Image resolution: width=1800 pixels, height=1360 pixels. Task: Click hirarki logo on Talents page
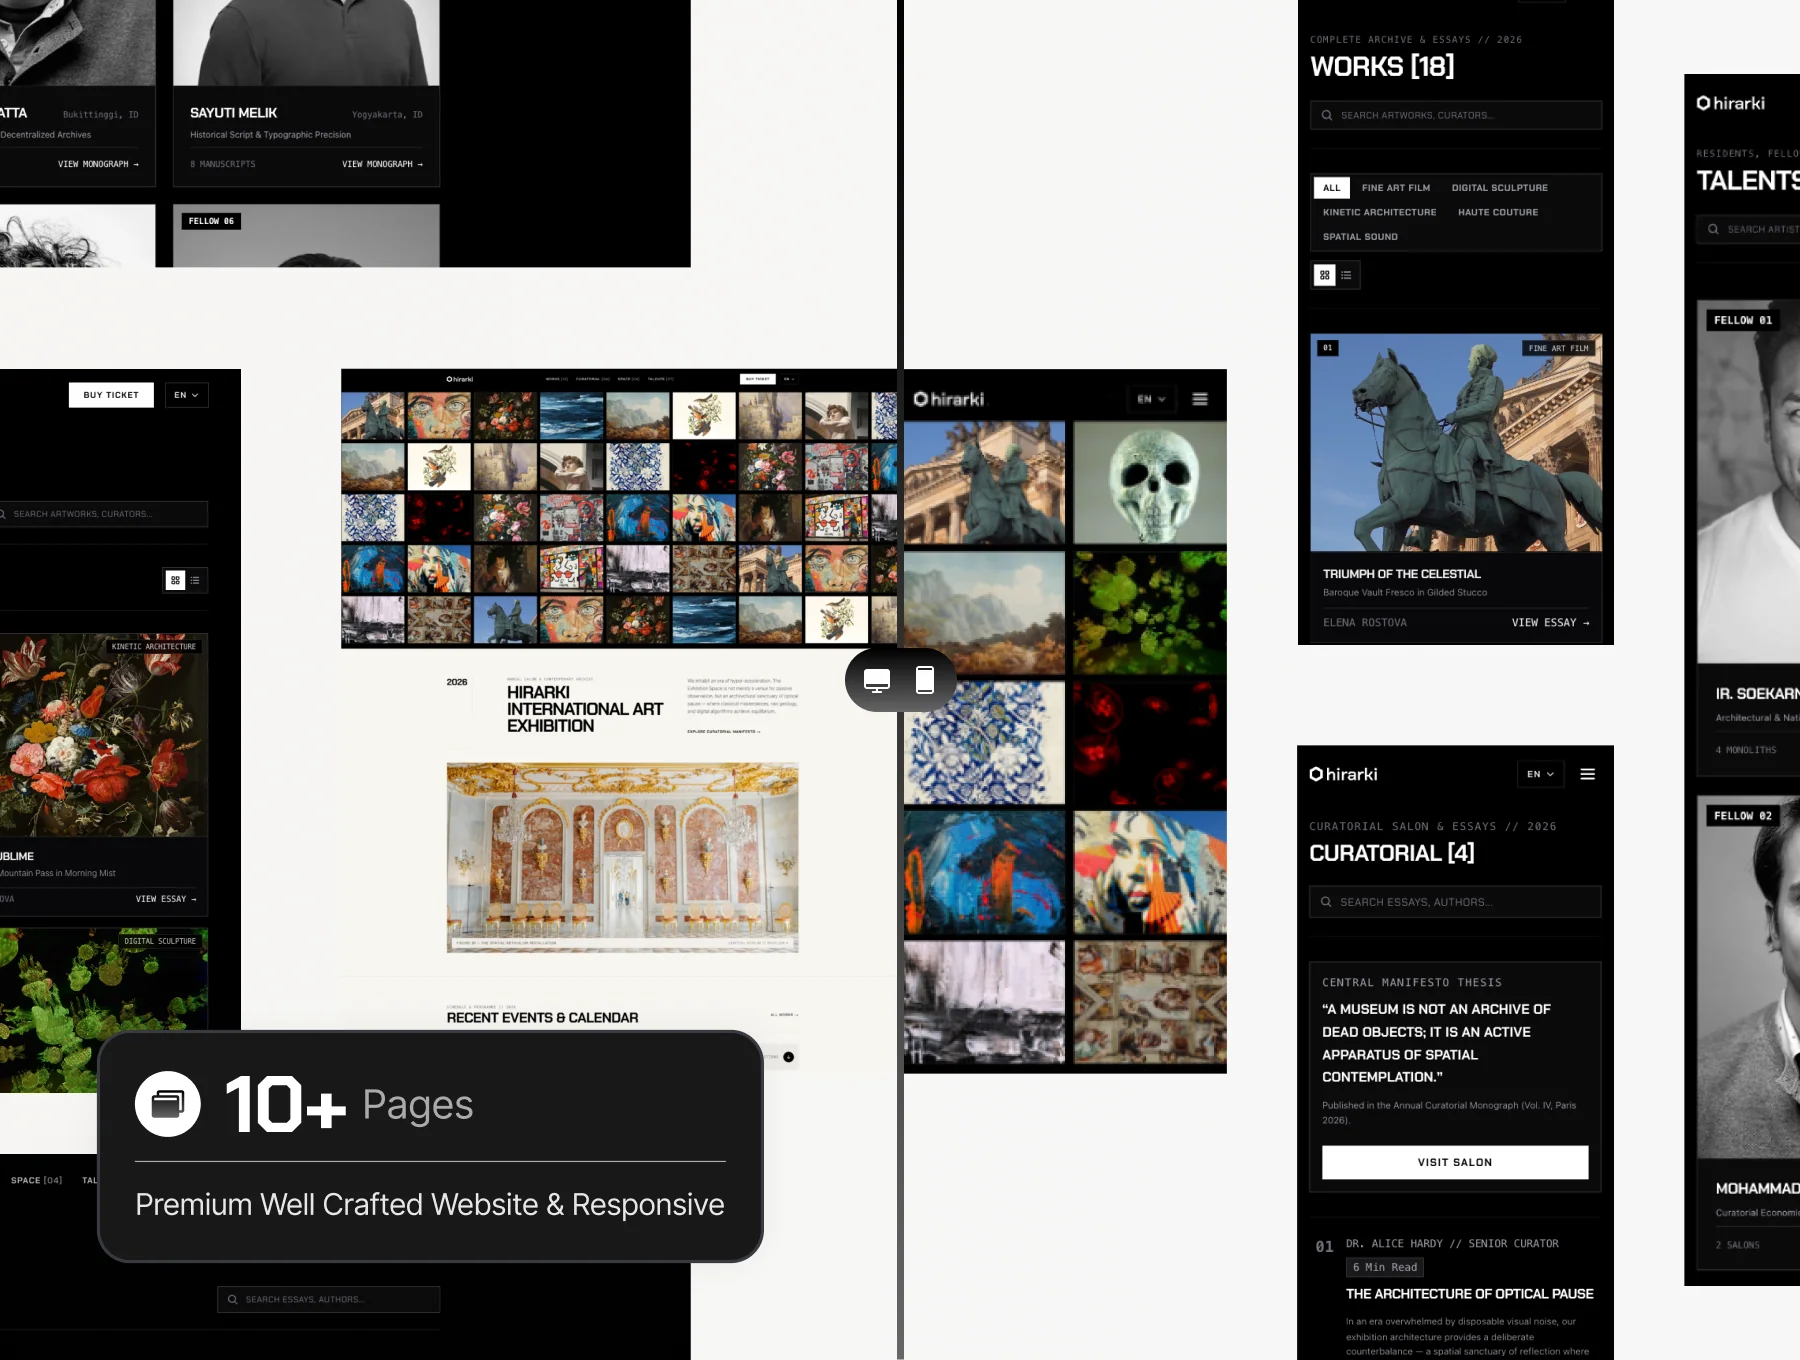coord(1730,103)
